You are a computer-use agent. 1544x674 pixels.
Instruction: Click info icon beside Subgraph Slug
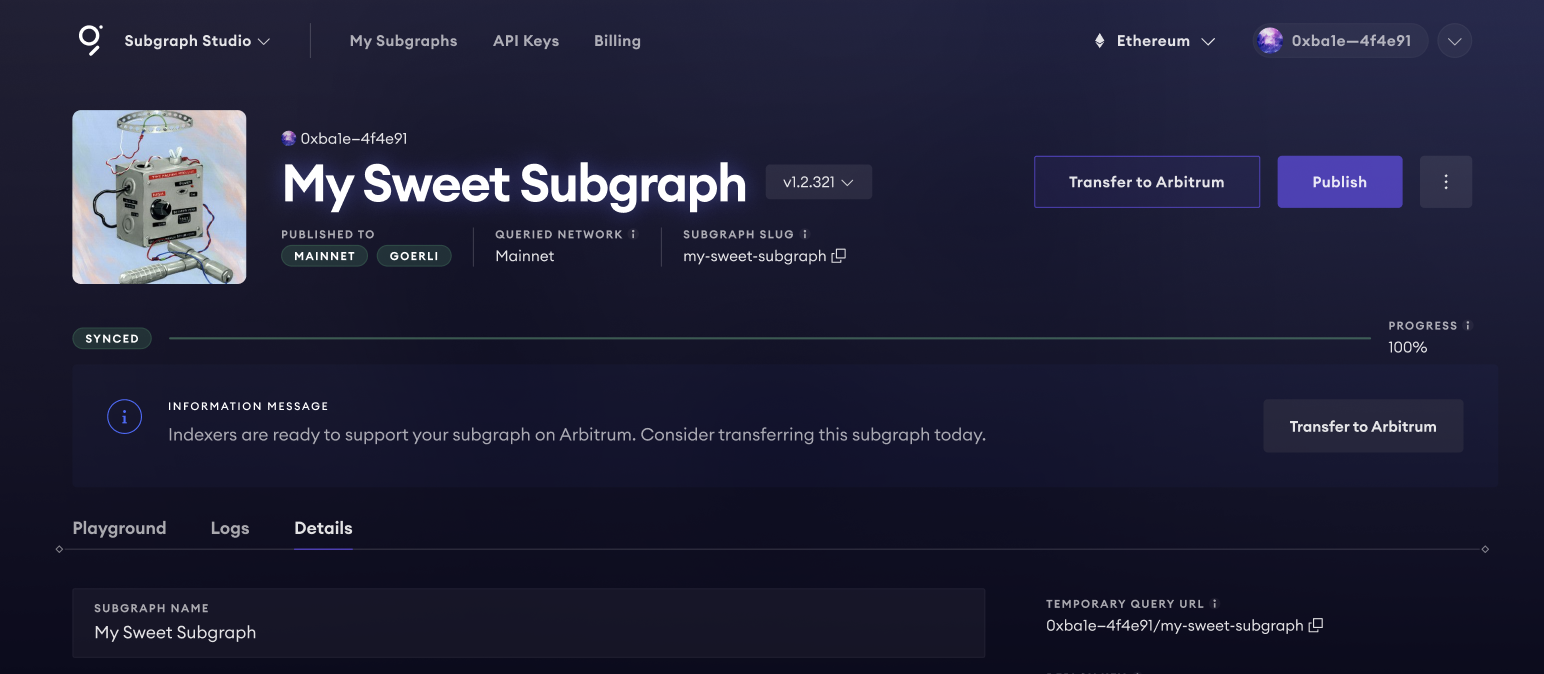(805, 234)
